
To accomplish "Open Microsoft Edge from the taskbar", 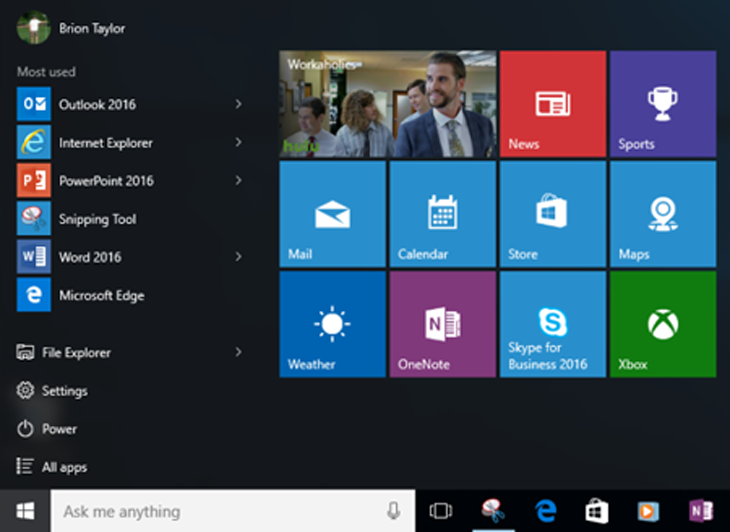I will [546, 511].
